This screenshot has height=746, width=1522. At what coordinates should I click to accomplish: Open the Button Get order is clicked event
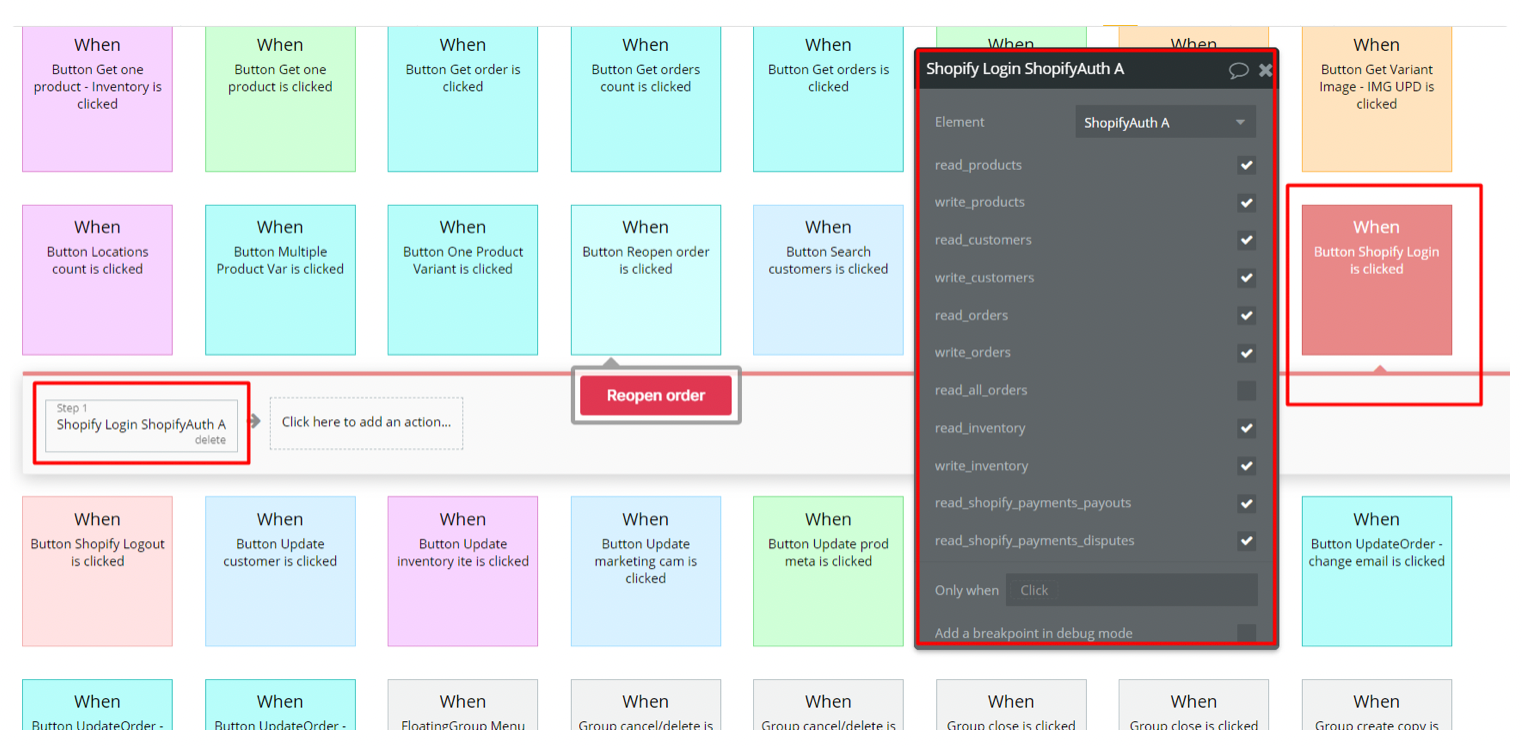[463, 98]
